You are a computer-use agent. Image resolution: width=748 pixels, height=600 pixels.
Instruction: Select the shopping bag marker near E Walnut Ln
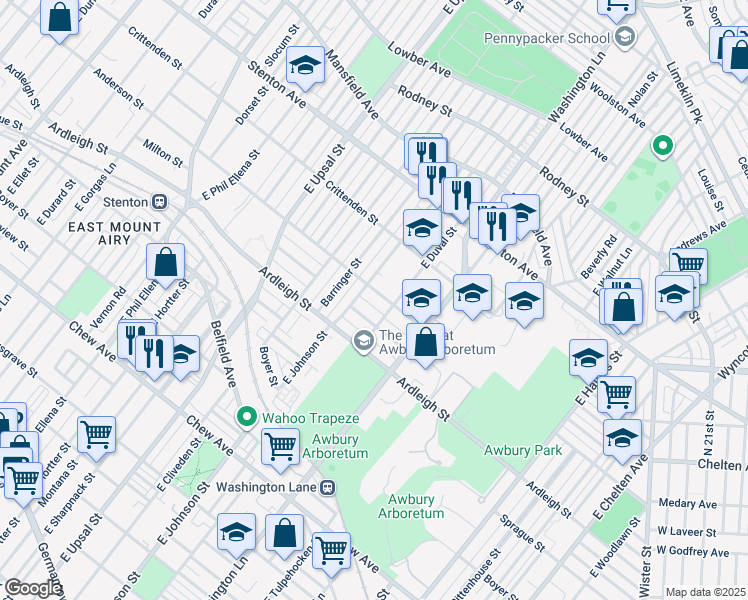coord(623,310)
